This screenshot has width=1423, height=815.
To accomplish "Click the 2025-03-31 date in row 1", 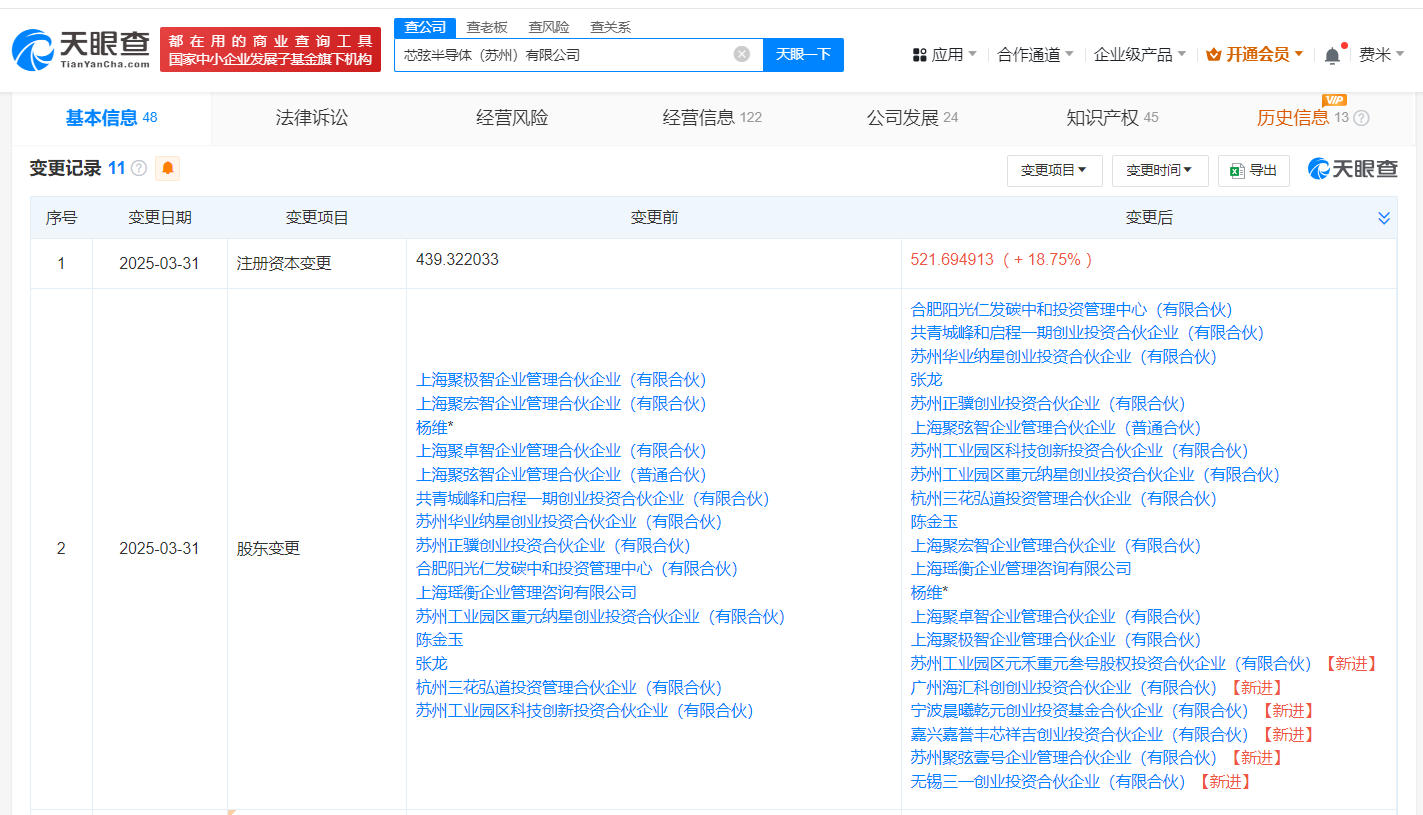I will (159, 264).
